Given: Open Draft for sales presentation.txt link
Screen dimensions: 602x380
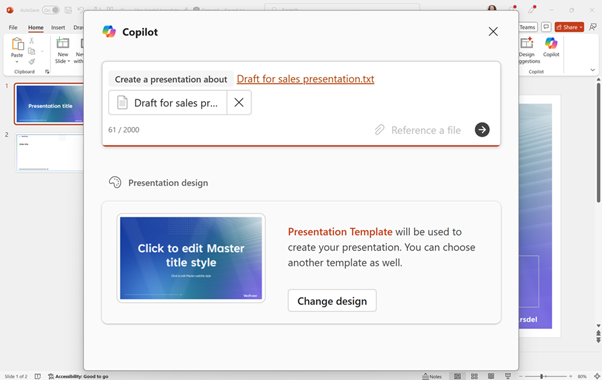Looking at the screenshot, I should [x=305, y=79].
